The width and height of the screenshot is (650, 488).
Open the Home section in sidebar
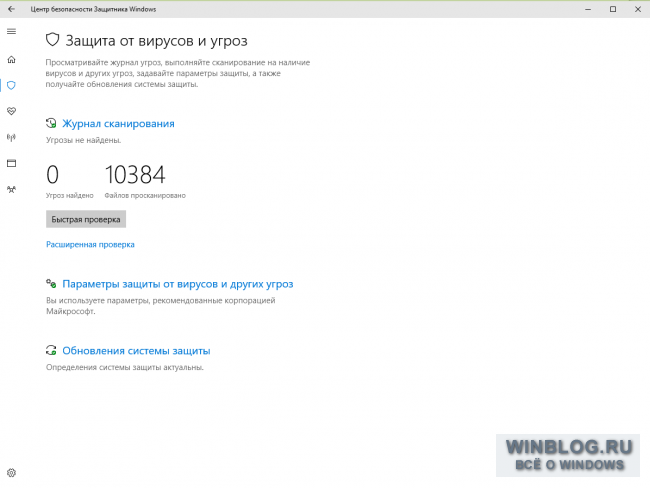(x=11, y=59)
